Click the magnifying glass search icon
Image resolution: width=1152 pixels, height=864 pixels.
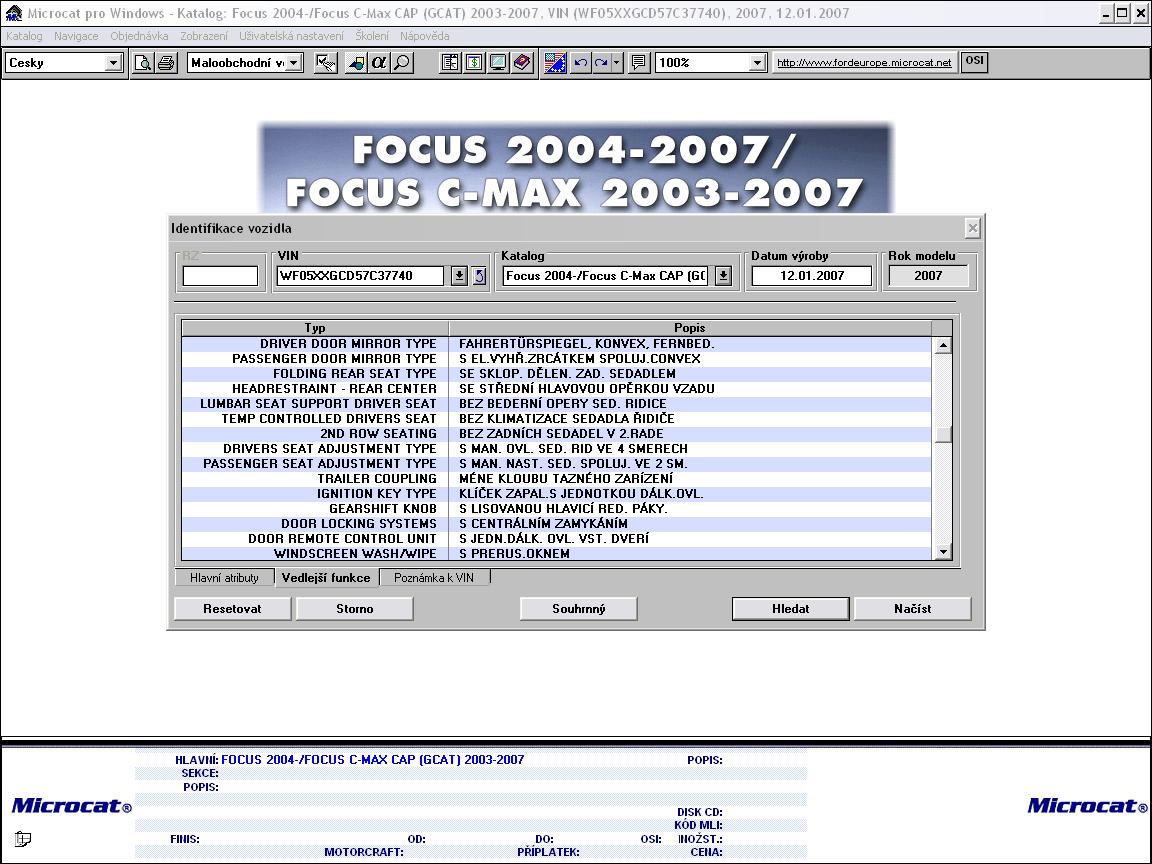coord(401,63)
